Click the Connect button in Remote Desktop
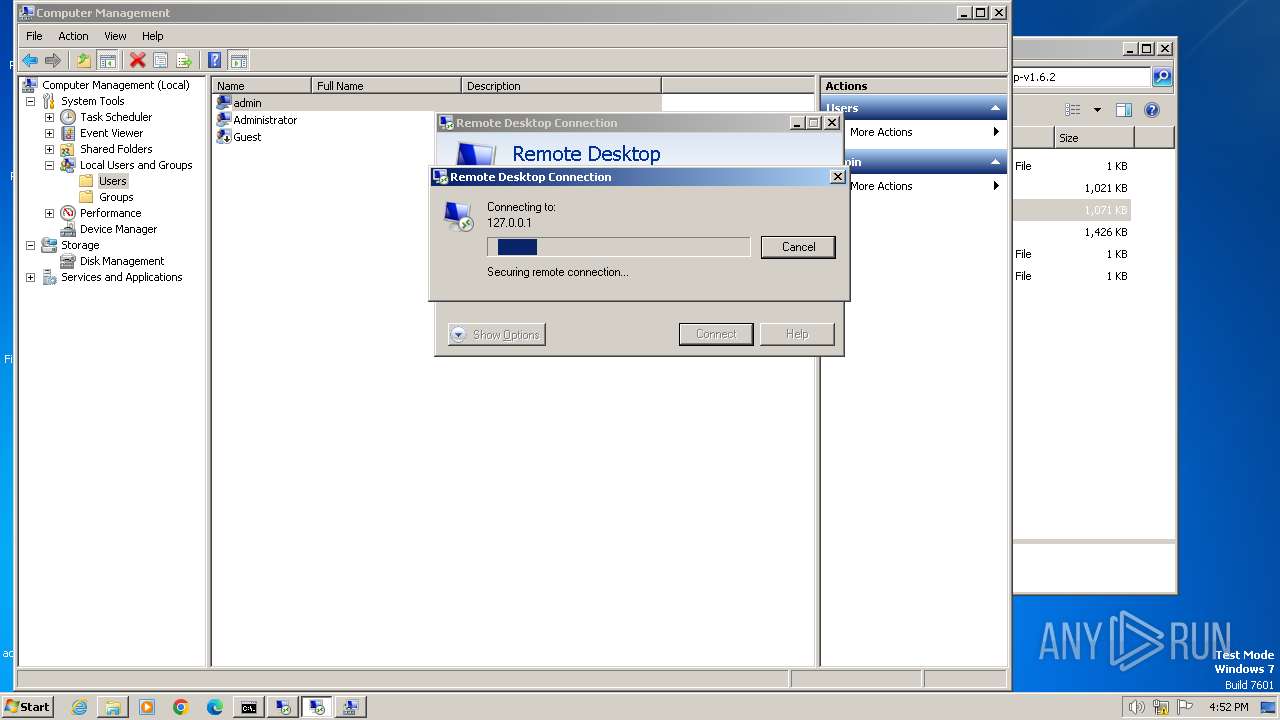The width and height of the screenshot is (1280, 720). tap(716, 334)
